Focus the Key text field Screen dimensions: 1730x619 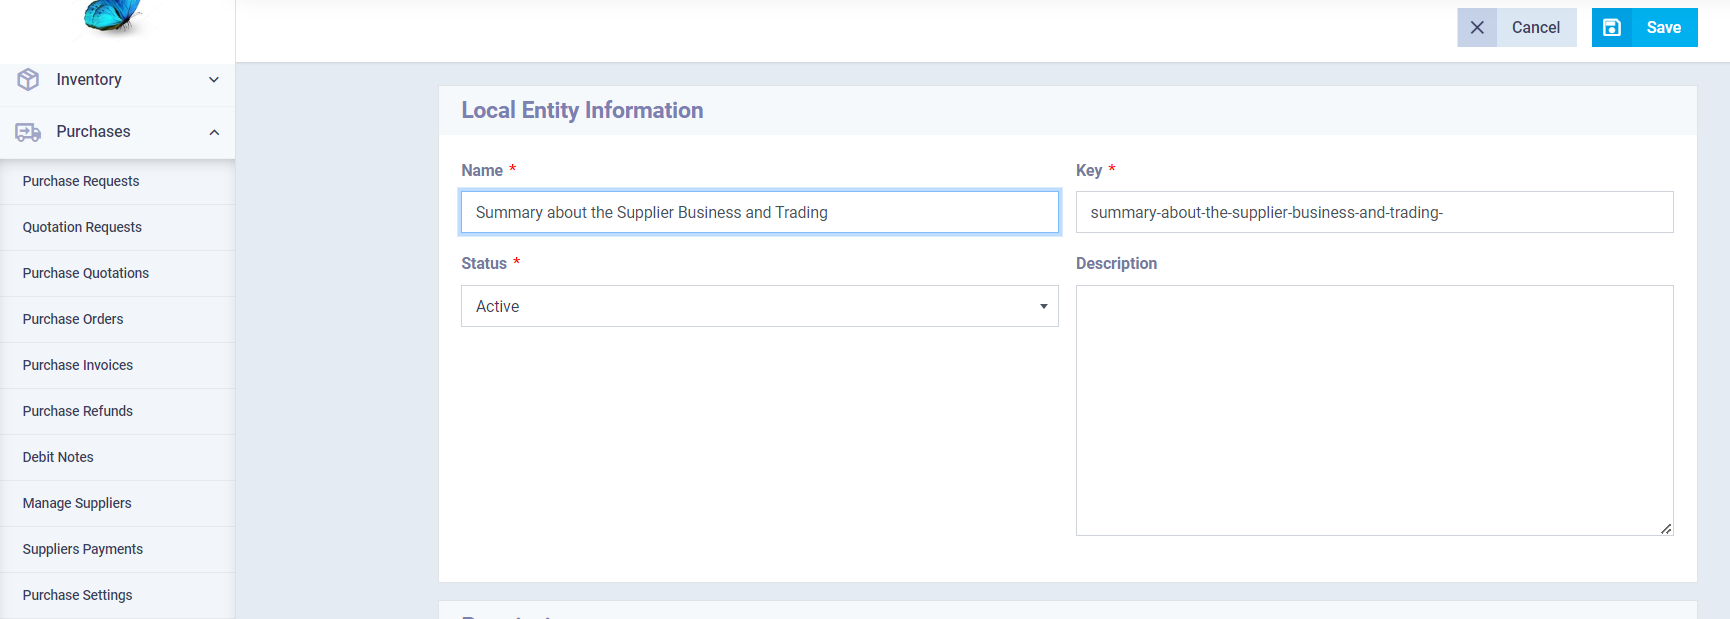point(1374,212)
